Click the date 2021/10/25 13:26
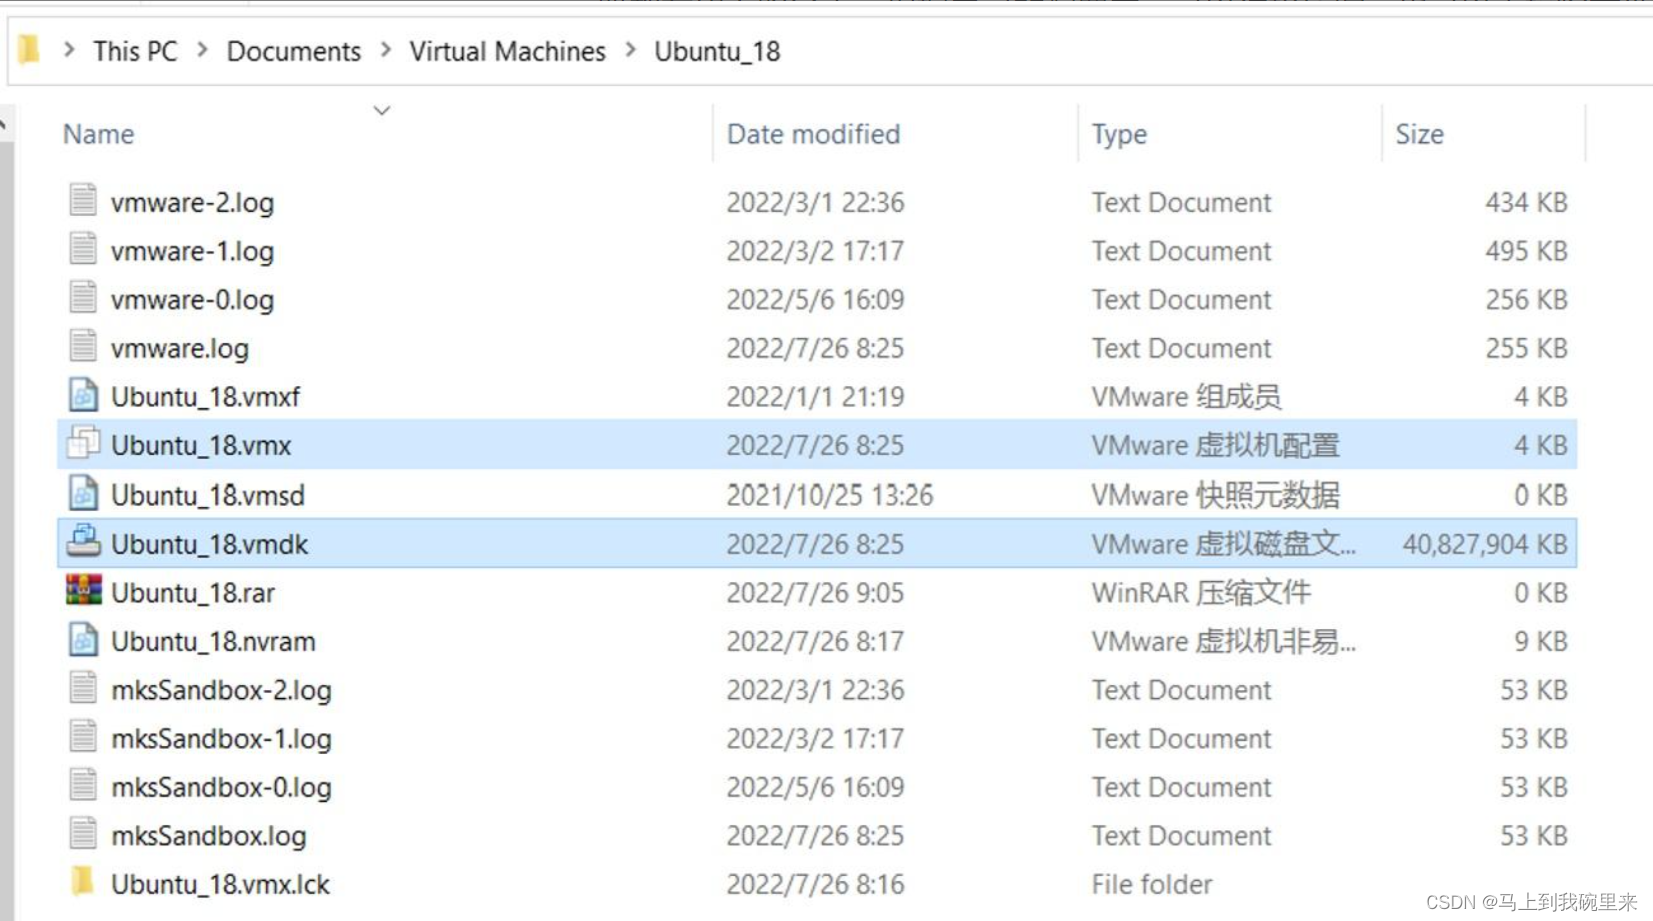1653x921 pixels. pos(829,495)
